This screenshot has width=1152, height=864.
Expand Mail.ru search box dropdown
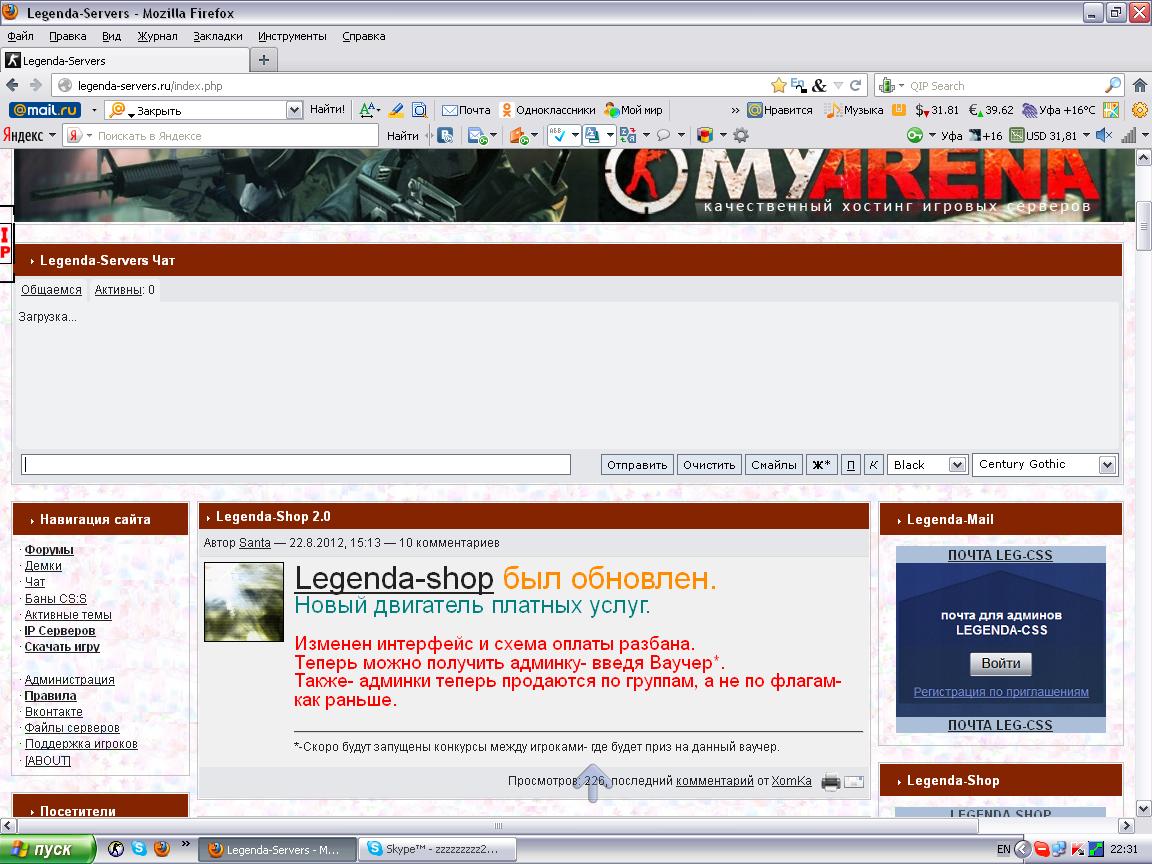pyautogui.click(x=294, y=110)
